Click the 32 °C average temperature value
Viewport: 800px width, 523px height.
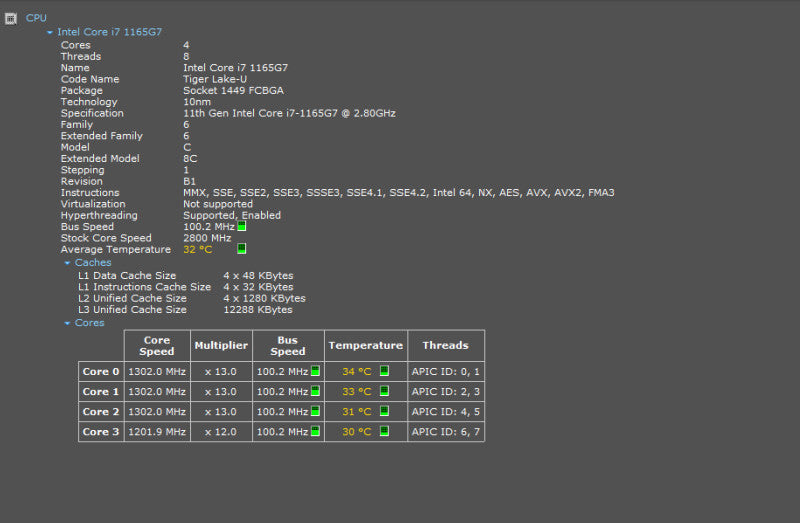point(197,249)
